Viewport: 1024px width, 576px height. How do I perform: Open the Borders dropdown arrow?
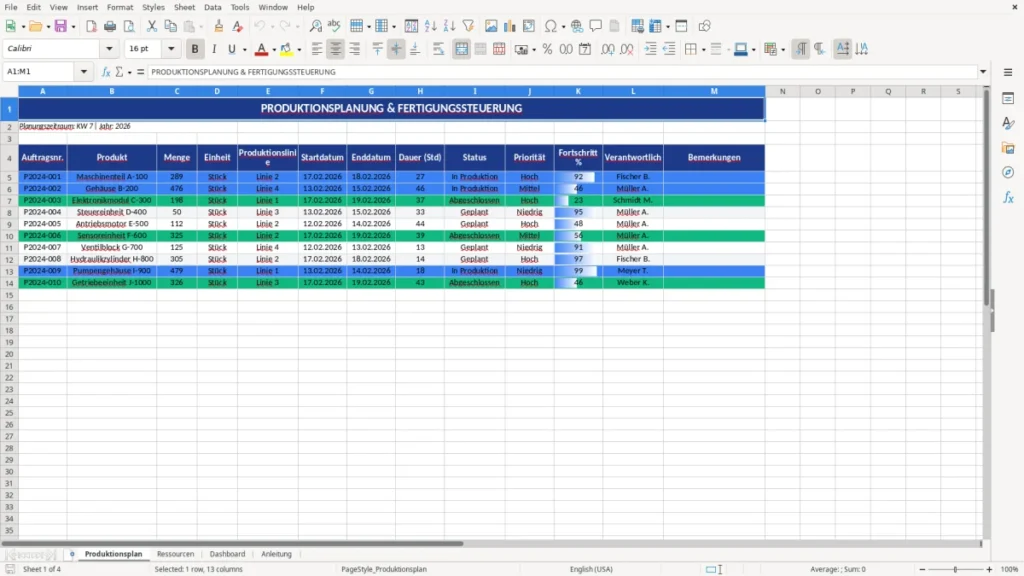coord(703,49)
